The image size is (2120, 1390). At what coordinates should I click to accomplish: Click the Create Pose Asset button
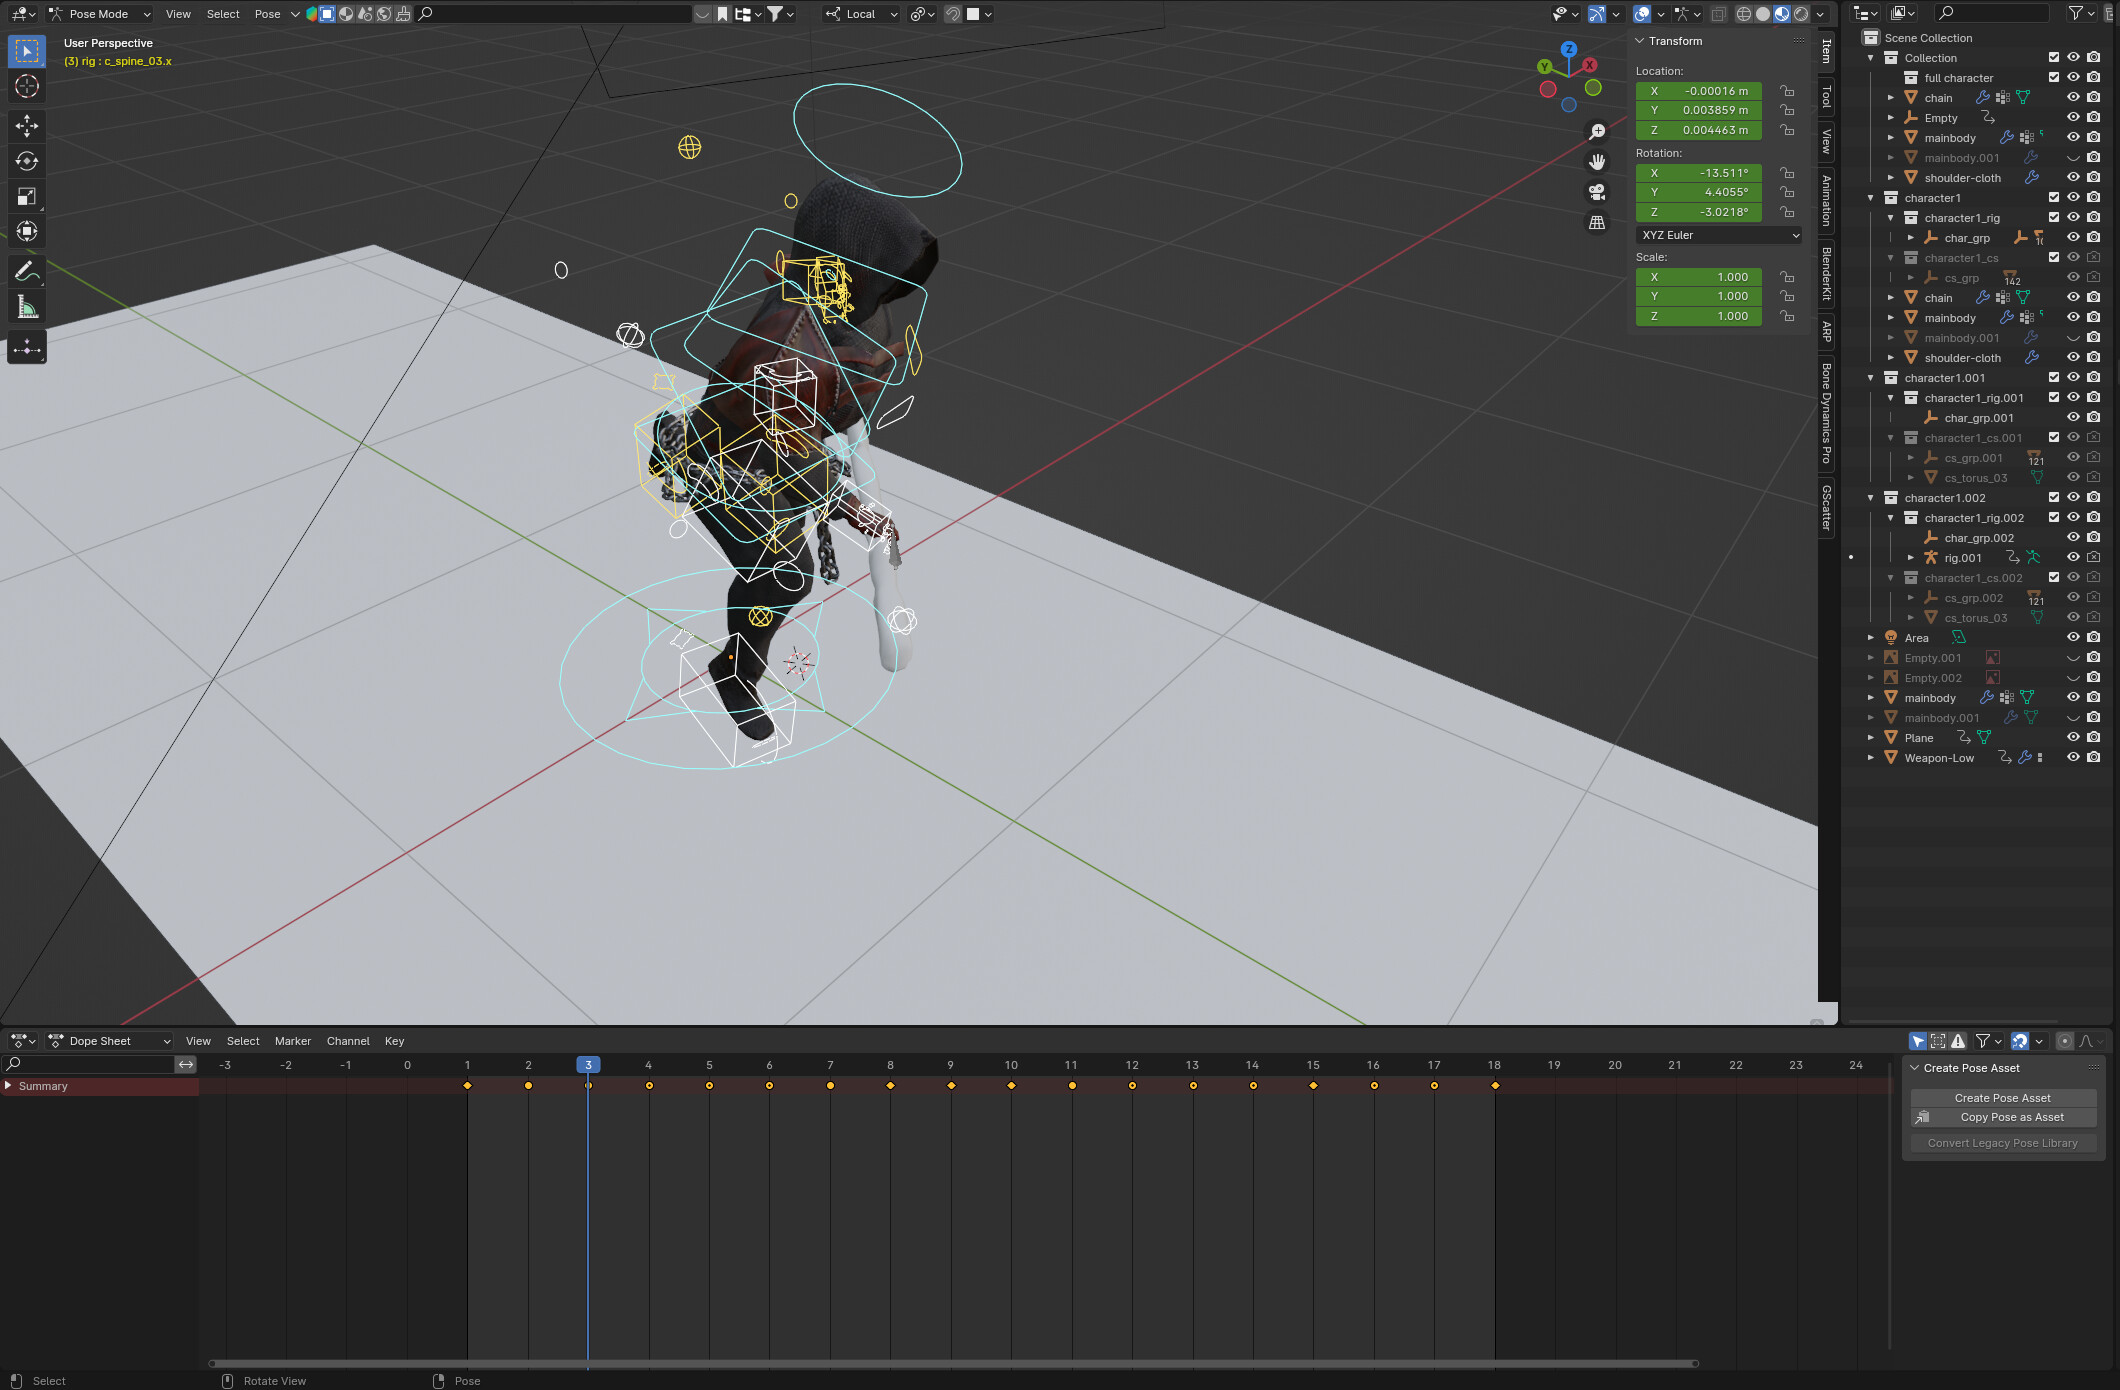tap(2003, 1098)
